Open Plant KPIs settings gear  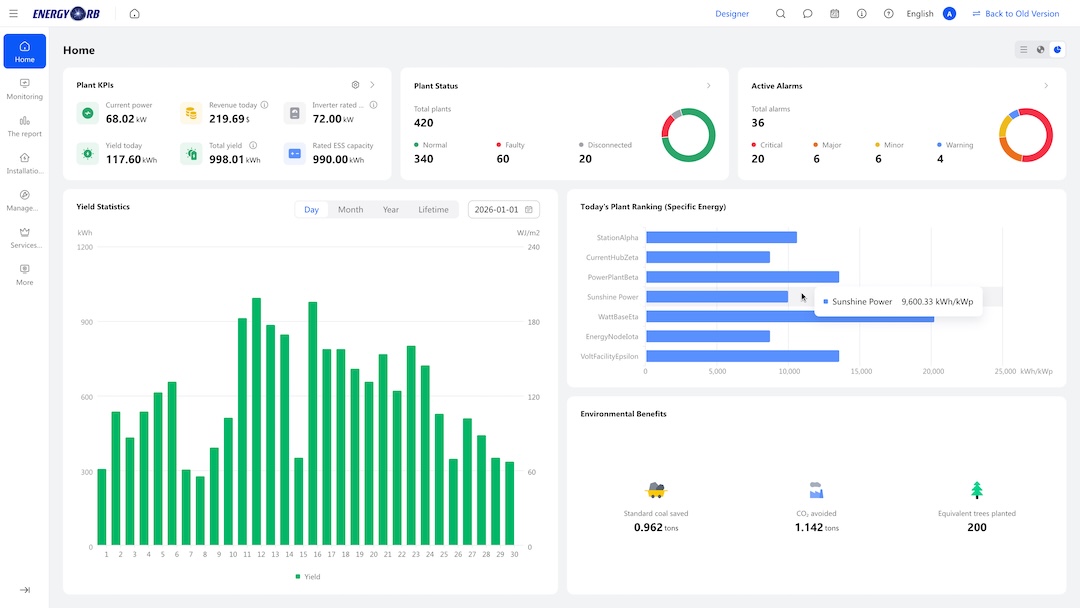pos(355,85)
